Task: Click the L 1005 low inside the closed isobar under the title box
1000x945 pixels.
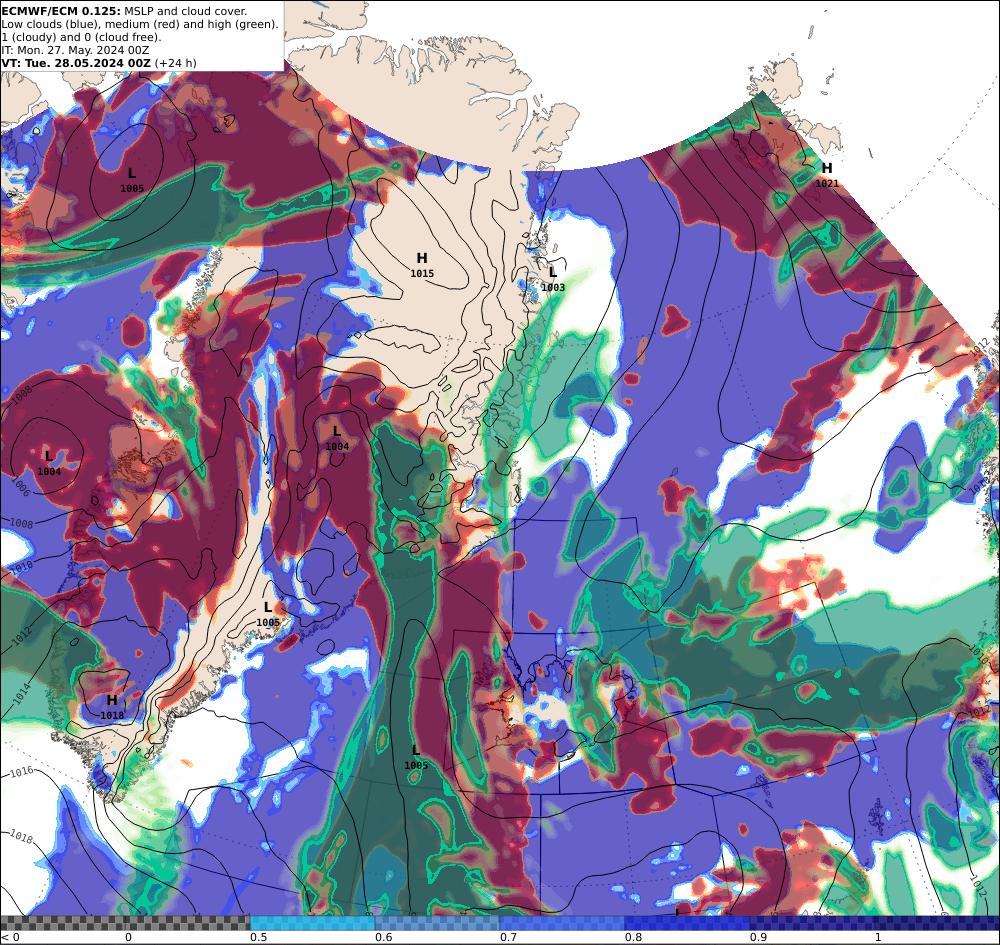Action: [131, 180]
